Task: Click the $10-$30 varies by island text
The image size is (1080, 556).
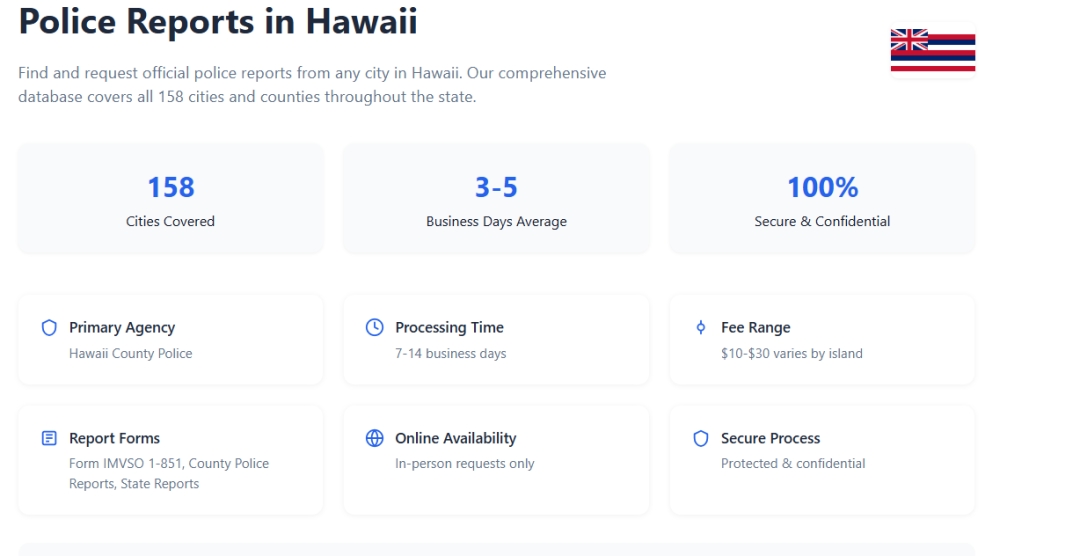Action: [x=791, y=353]
